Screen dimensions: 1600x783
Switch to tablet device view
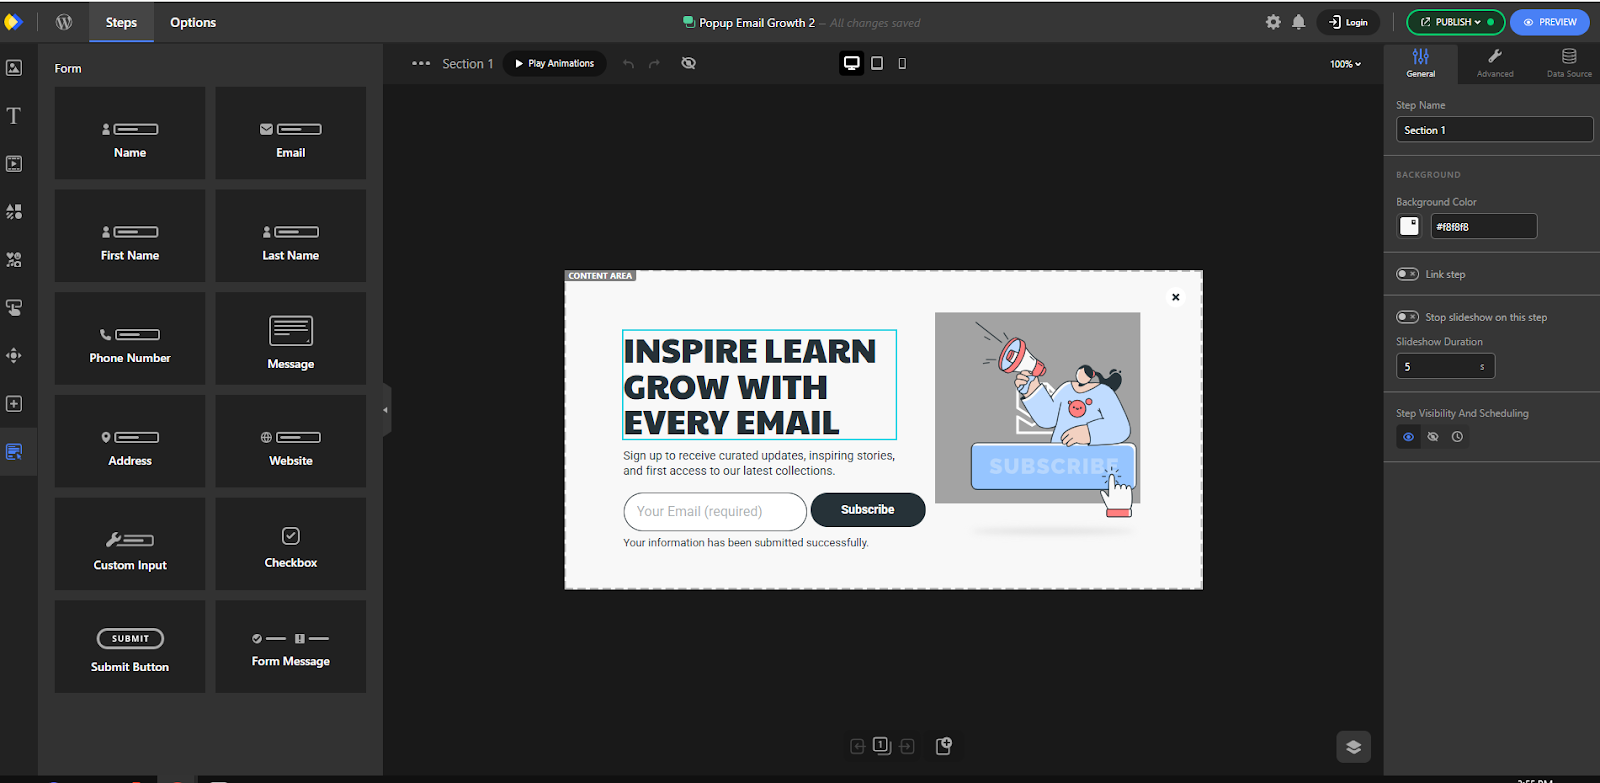point(877,63)
